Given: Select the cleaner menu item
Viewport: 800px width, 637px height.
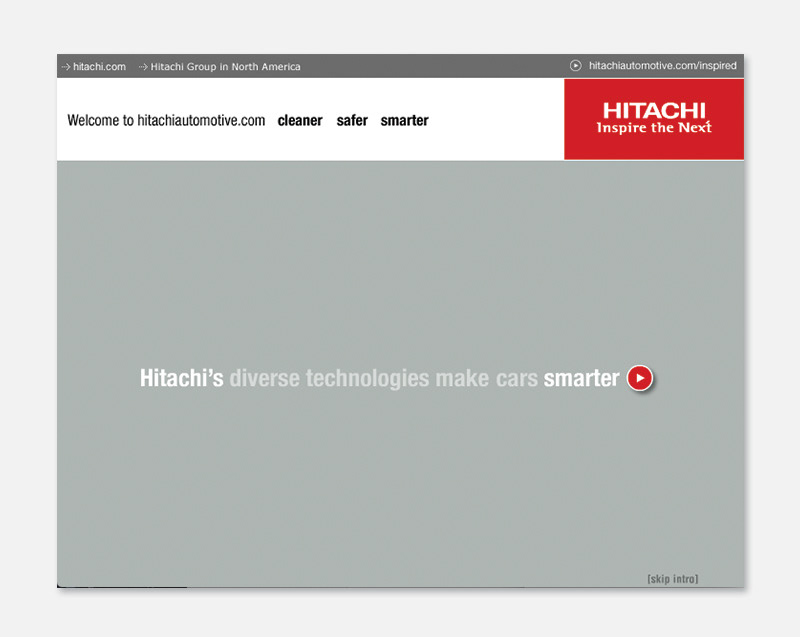Looking at the screenshot, I should (x=300, y=121).
